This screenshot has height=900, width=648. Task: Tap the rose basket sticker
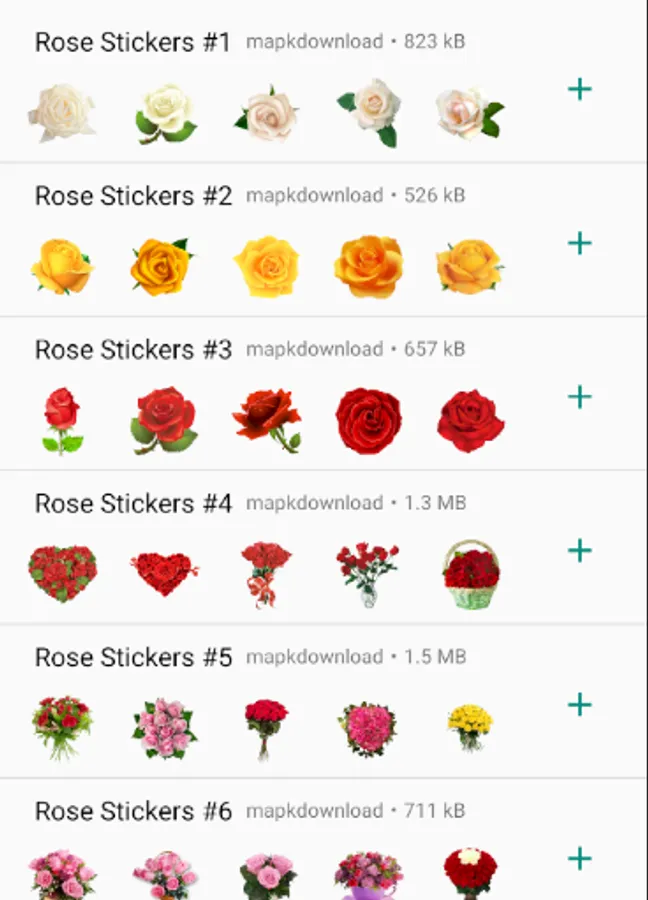(x=471, y=575)
